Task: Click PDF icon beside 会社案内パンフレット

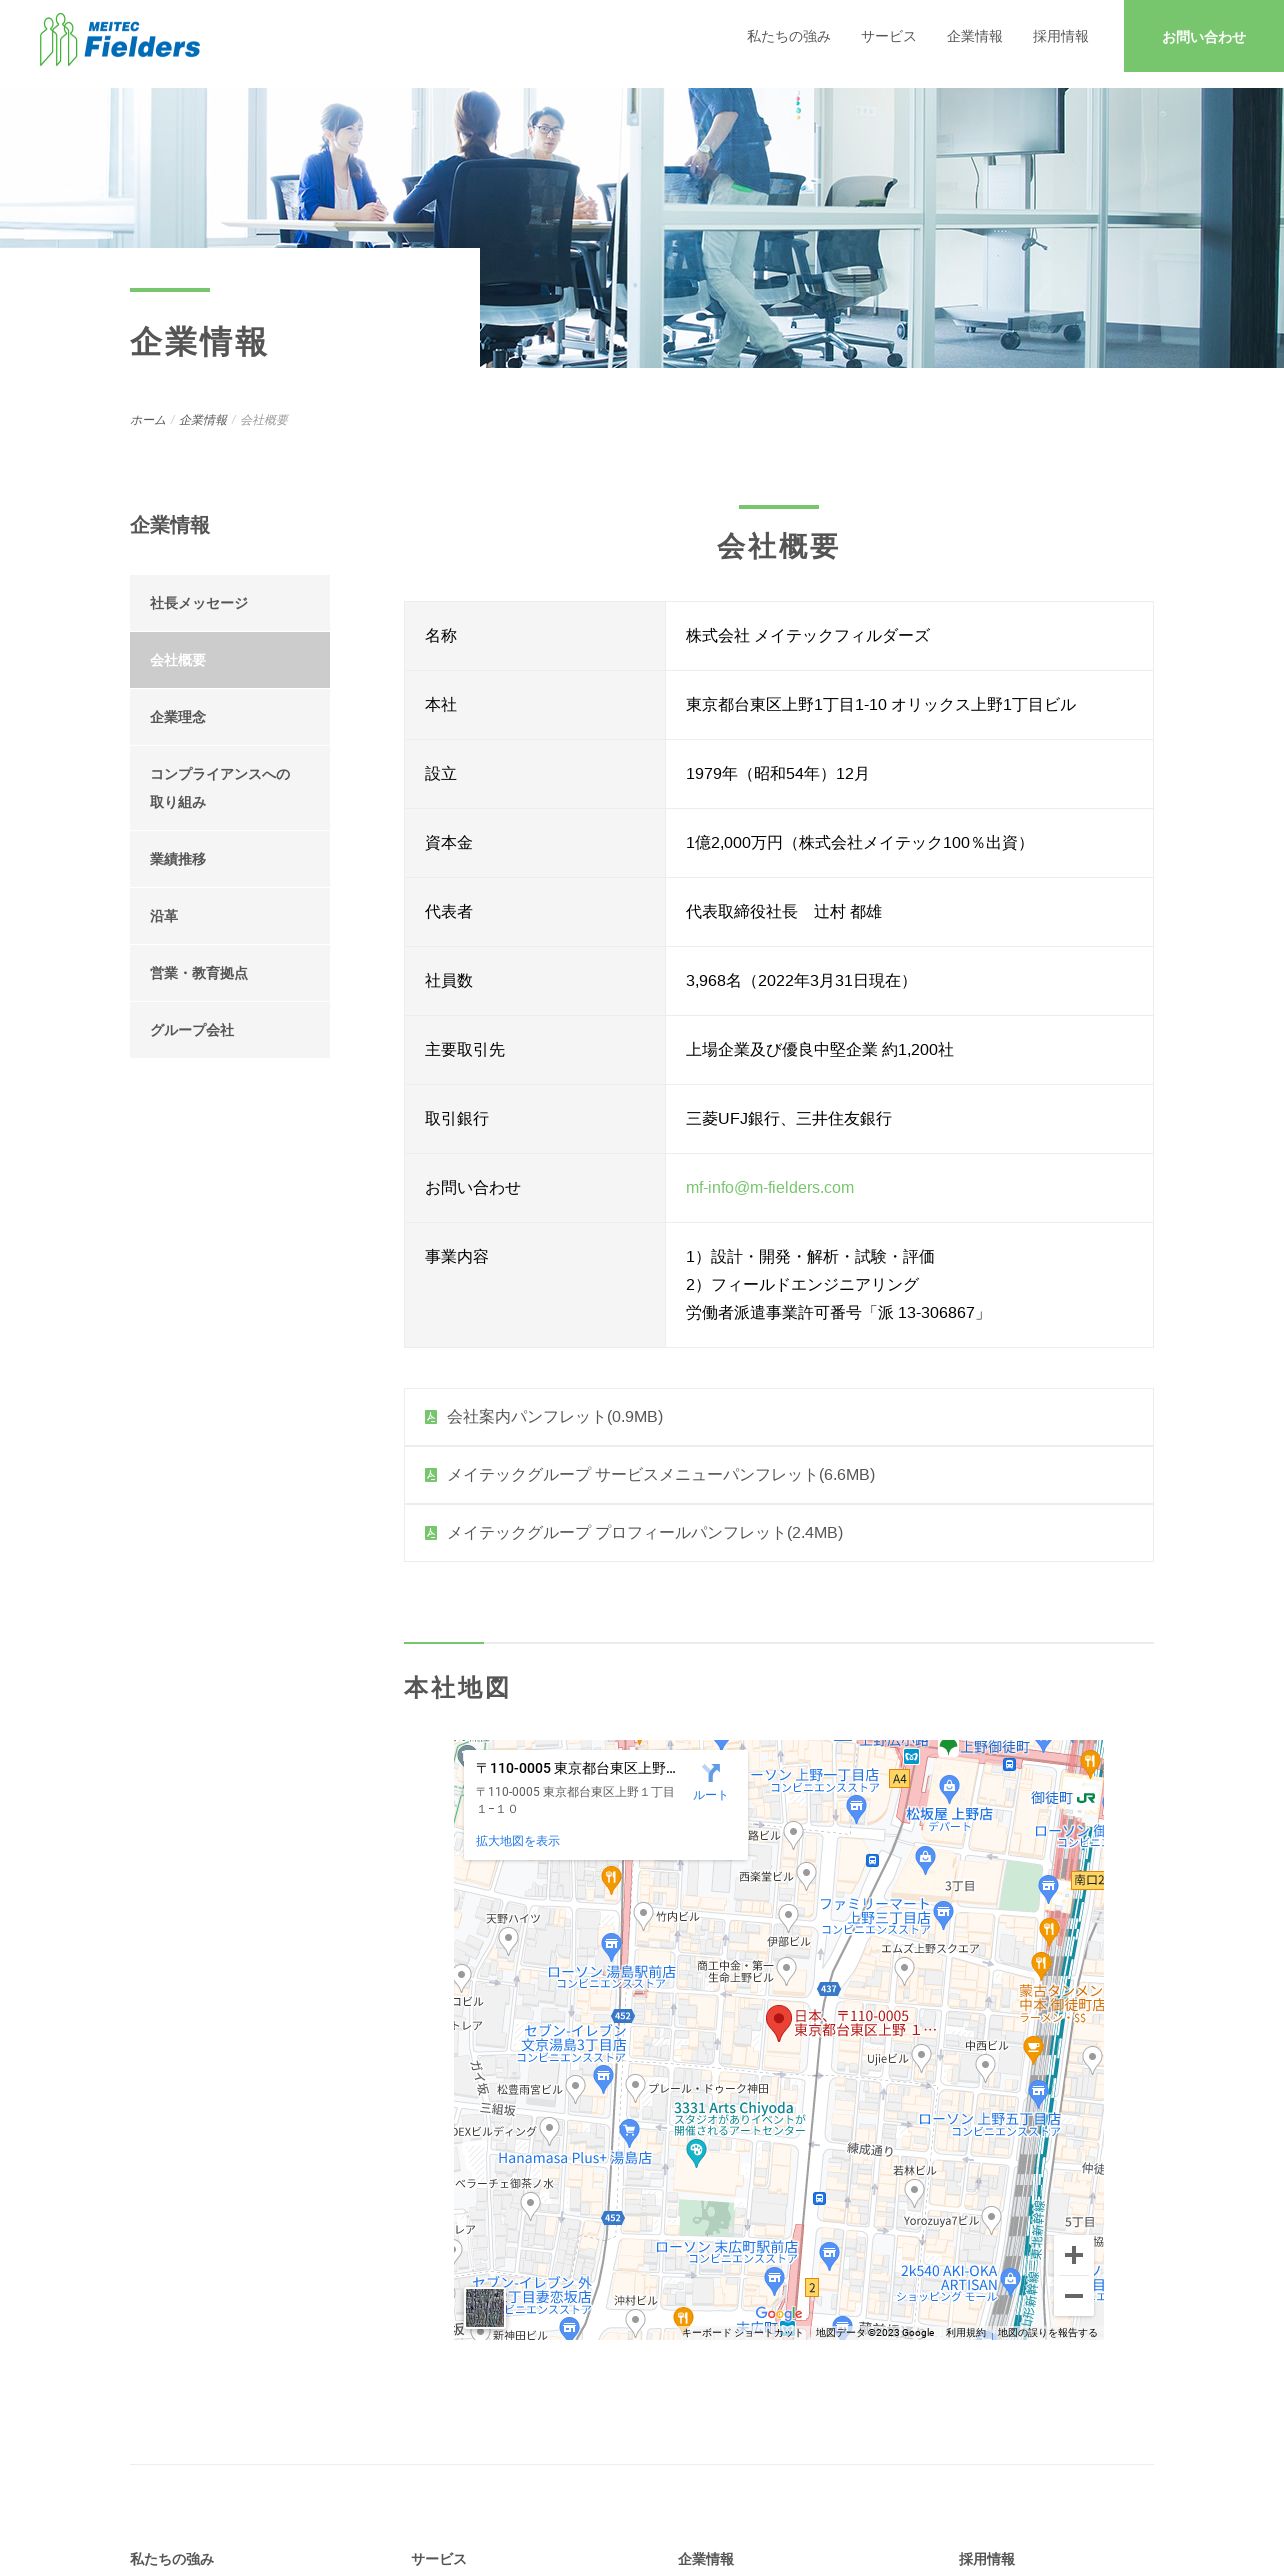Action: (x=431, y=1417)
